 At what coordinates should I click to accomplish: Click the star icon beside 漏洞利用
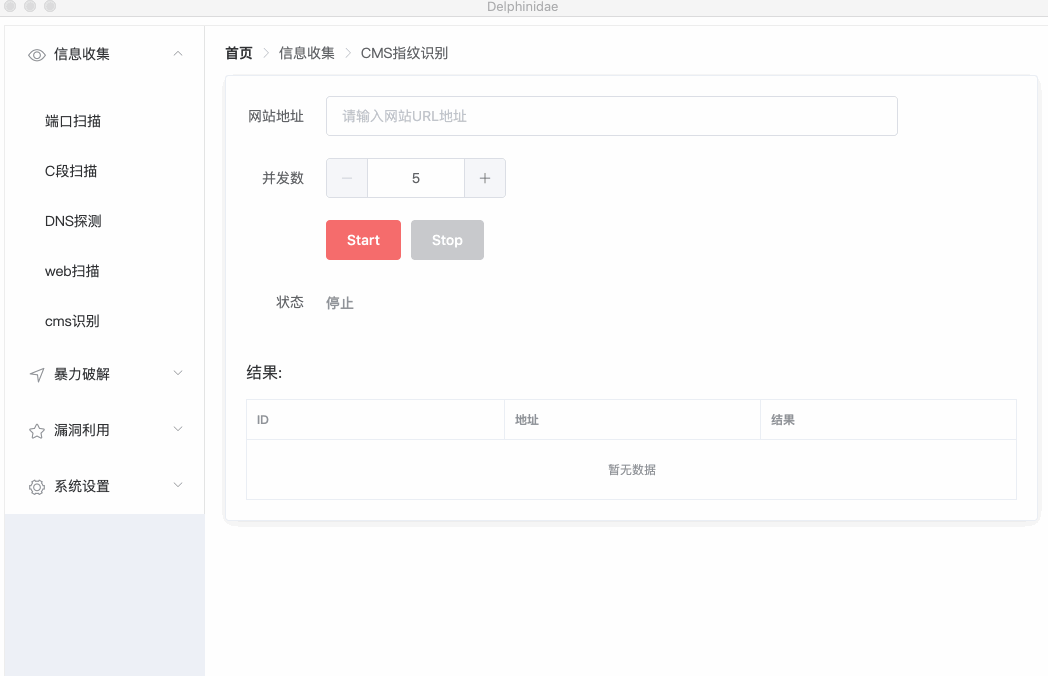37,431
